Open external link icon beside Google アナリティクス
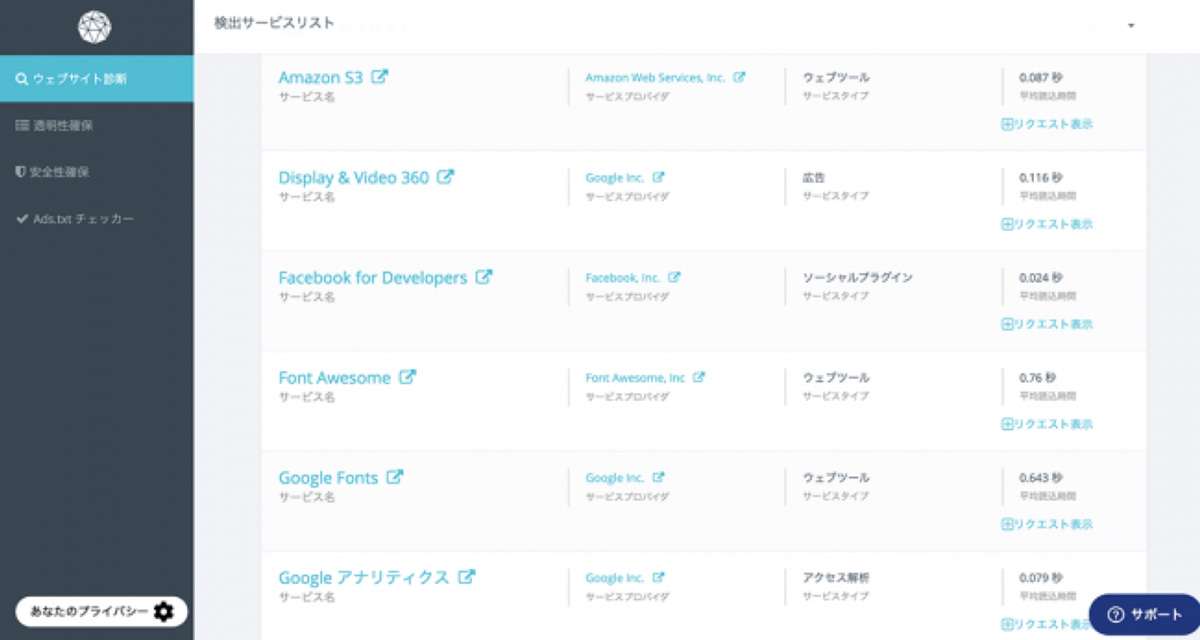Viewport: 1200px width, 640px height. click(x=466, y=577)
